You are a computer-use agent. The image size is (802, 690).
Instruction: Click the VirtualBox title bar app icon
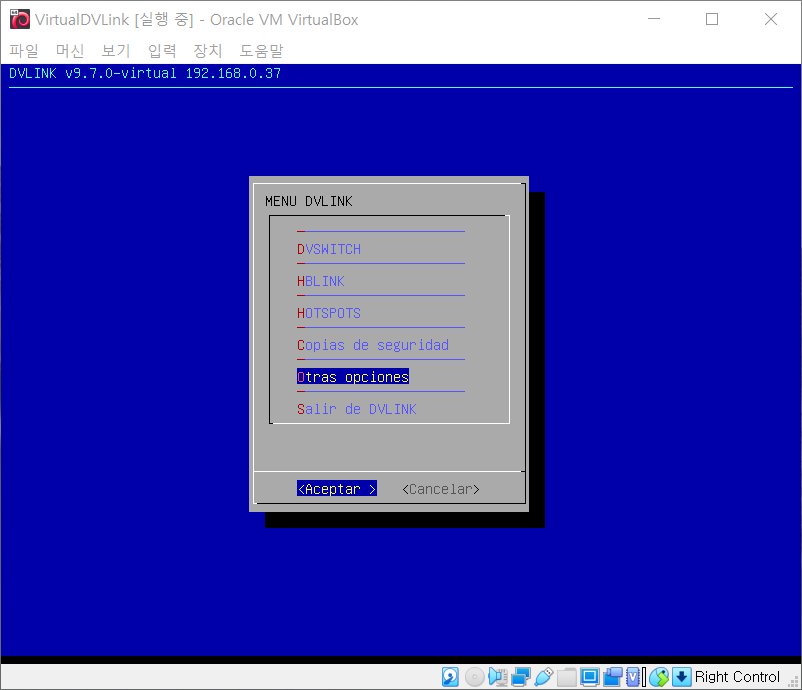coord(20,19)
